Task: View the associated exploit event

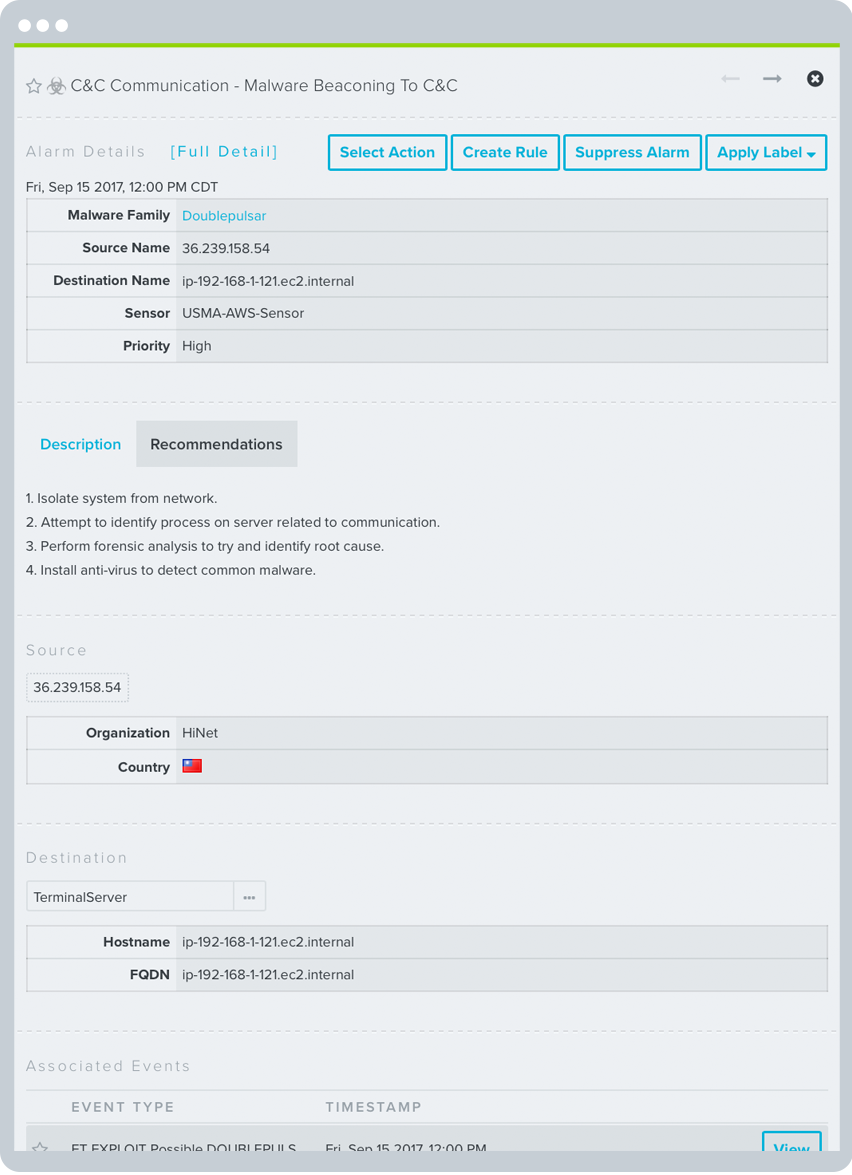Action: [791, 1148]
